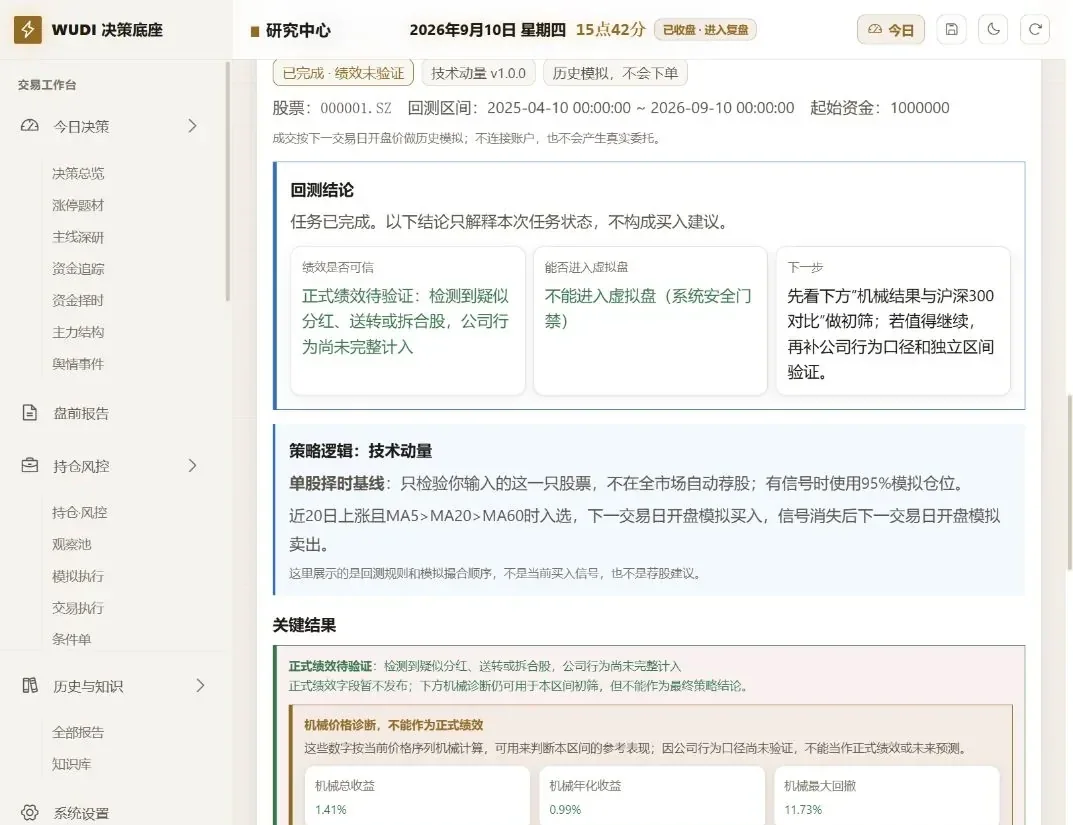This screenshot has width=1073, height=825.
Task: Open 条件单 in sidebar
Action: coord(72,639)
